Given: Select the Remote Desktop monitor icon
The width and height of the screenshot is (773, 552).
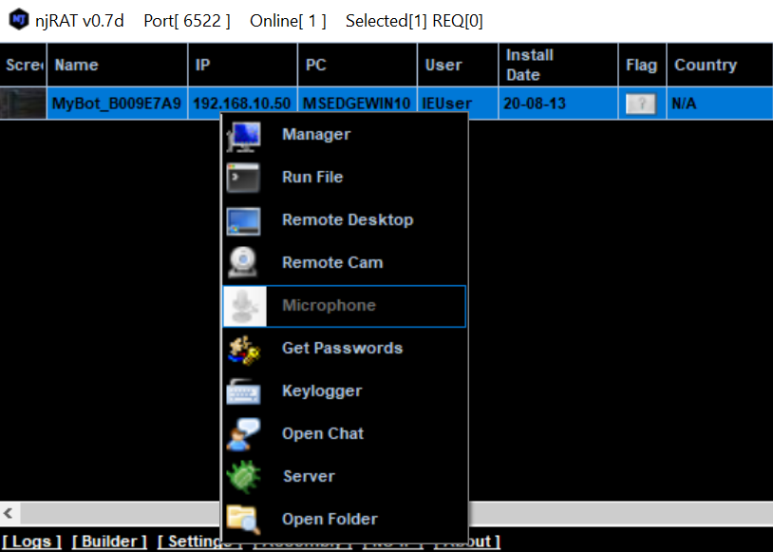Looking at the screenshot, I should pos(244,220).
